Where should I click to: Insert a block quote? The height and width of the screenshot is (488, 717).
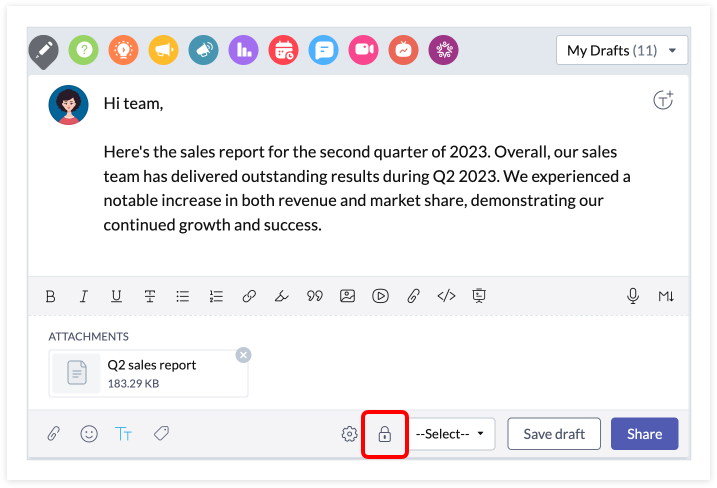pyautogui.click(x=315, y=296)
